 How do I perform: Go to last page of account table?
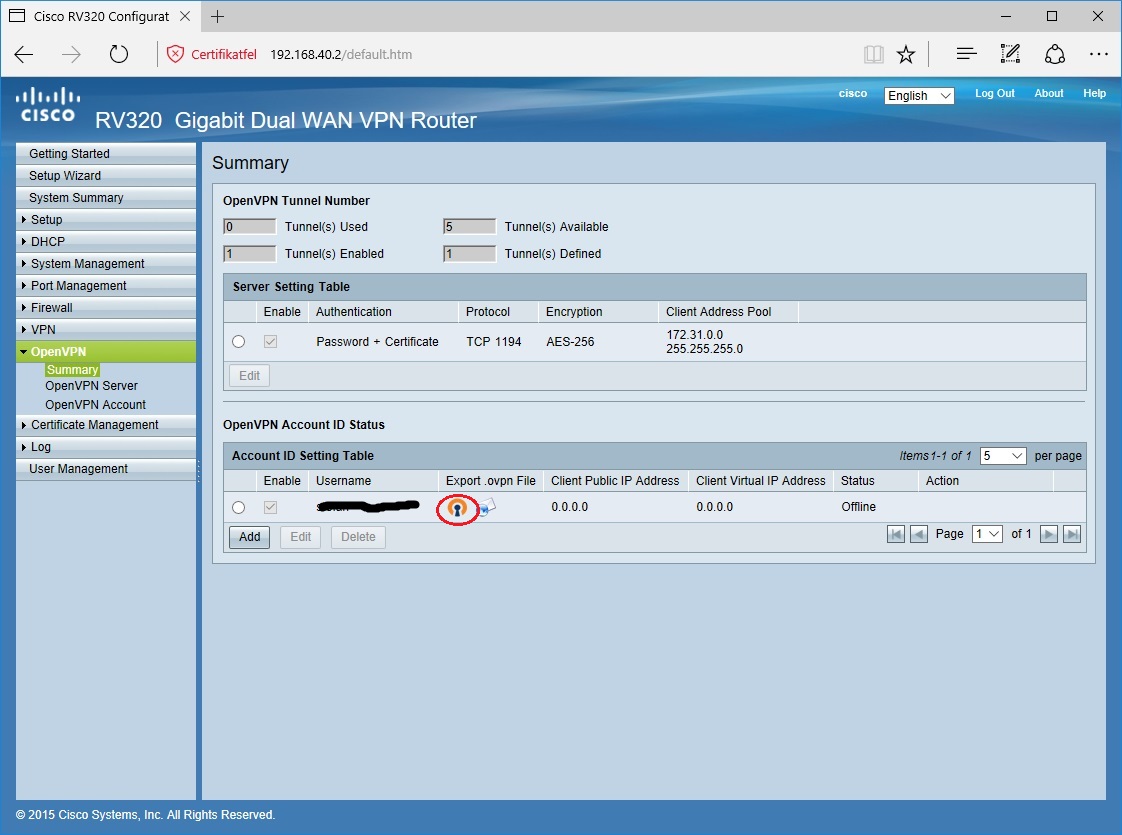point(1072,534)
